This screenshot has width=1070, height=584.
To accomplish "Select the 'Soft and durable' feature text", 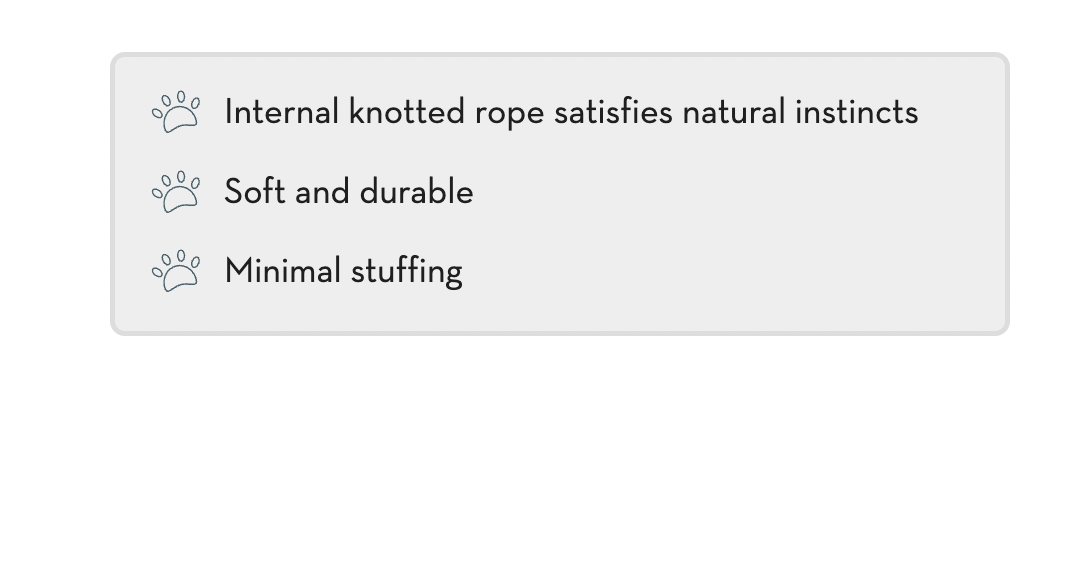I will [x=349, y=192].
